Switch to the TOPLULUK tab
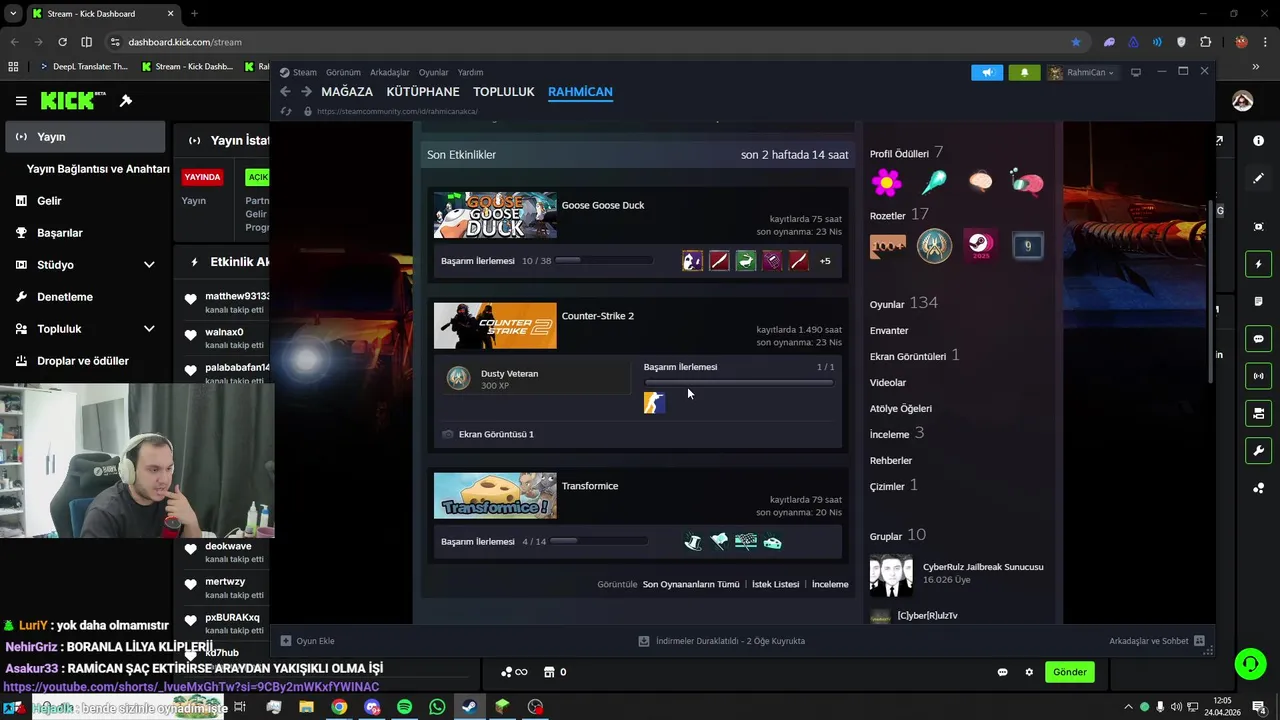 pyautogui.click(x=504, y=91)
